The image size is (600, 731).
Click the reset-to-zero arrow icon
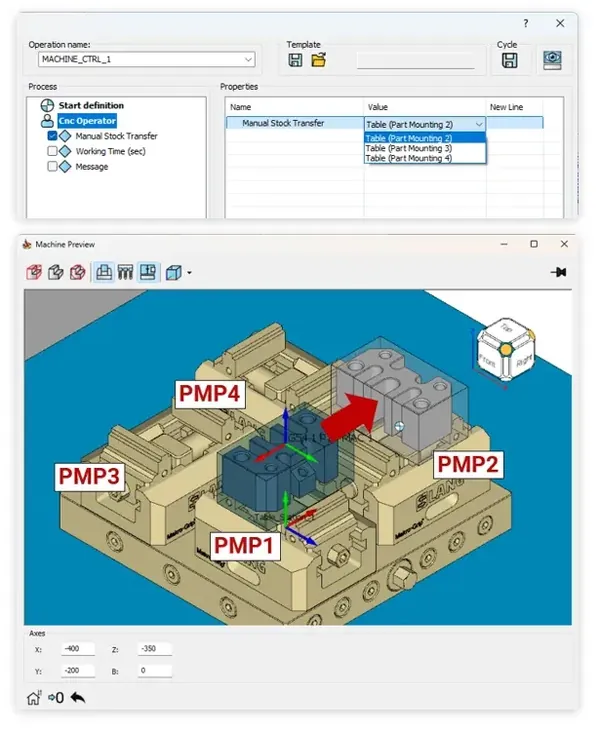pos(56,698)
